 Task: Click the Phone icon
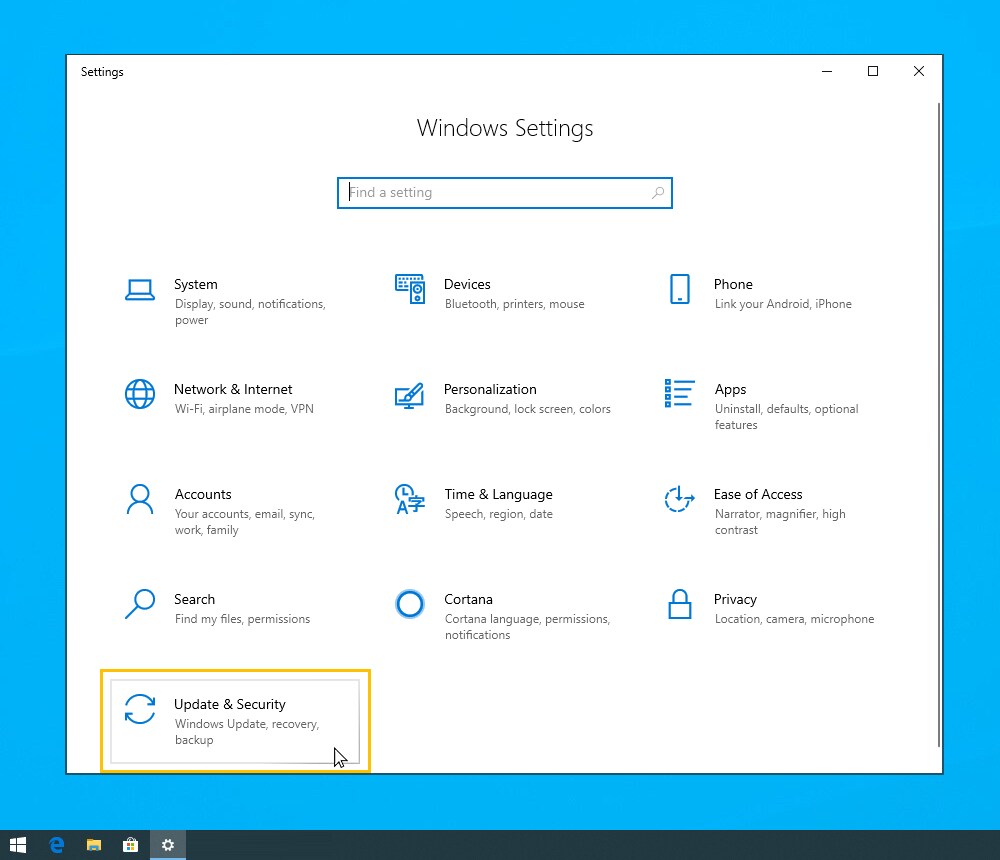(680, 289)
